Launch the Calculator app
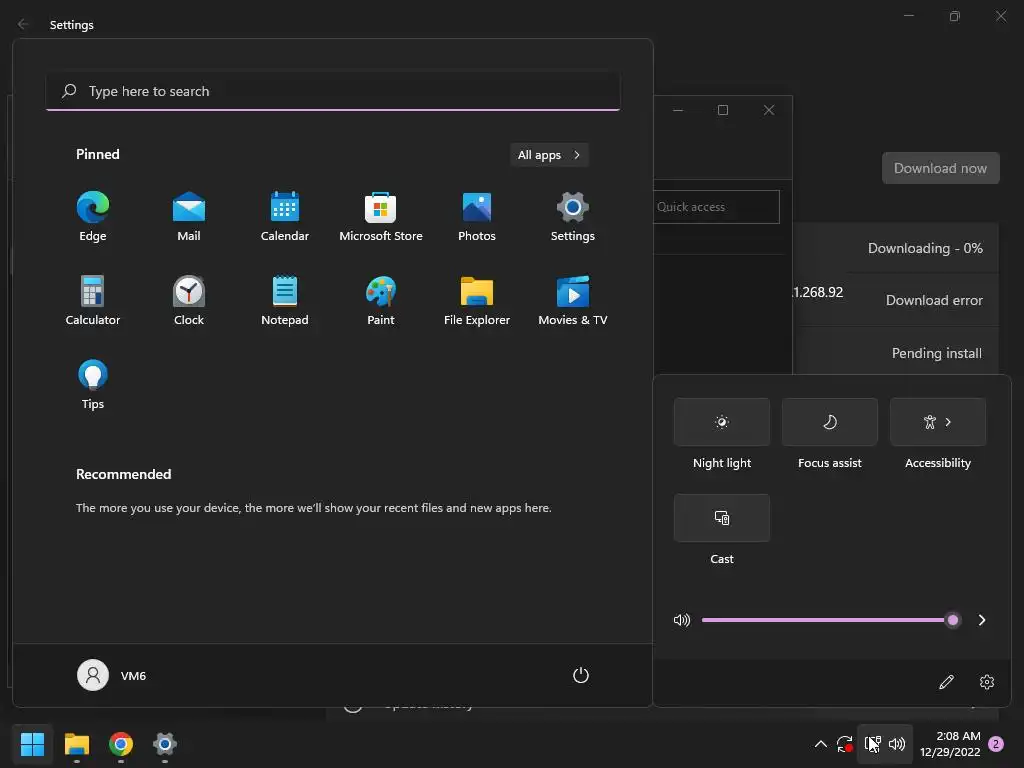Viewport: 1024px width, 768px height. pos(93,300)
